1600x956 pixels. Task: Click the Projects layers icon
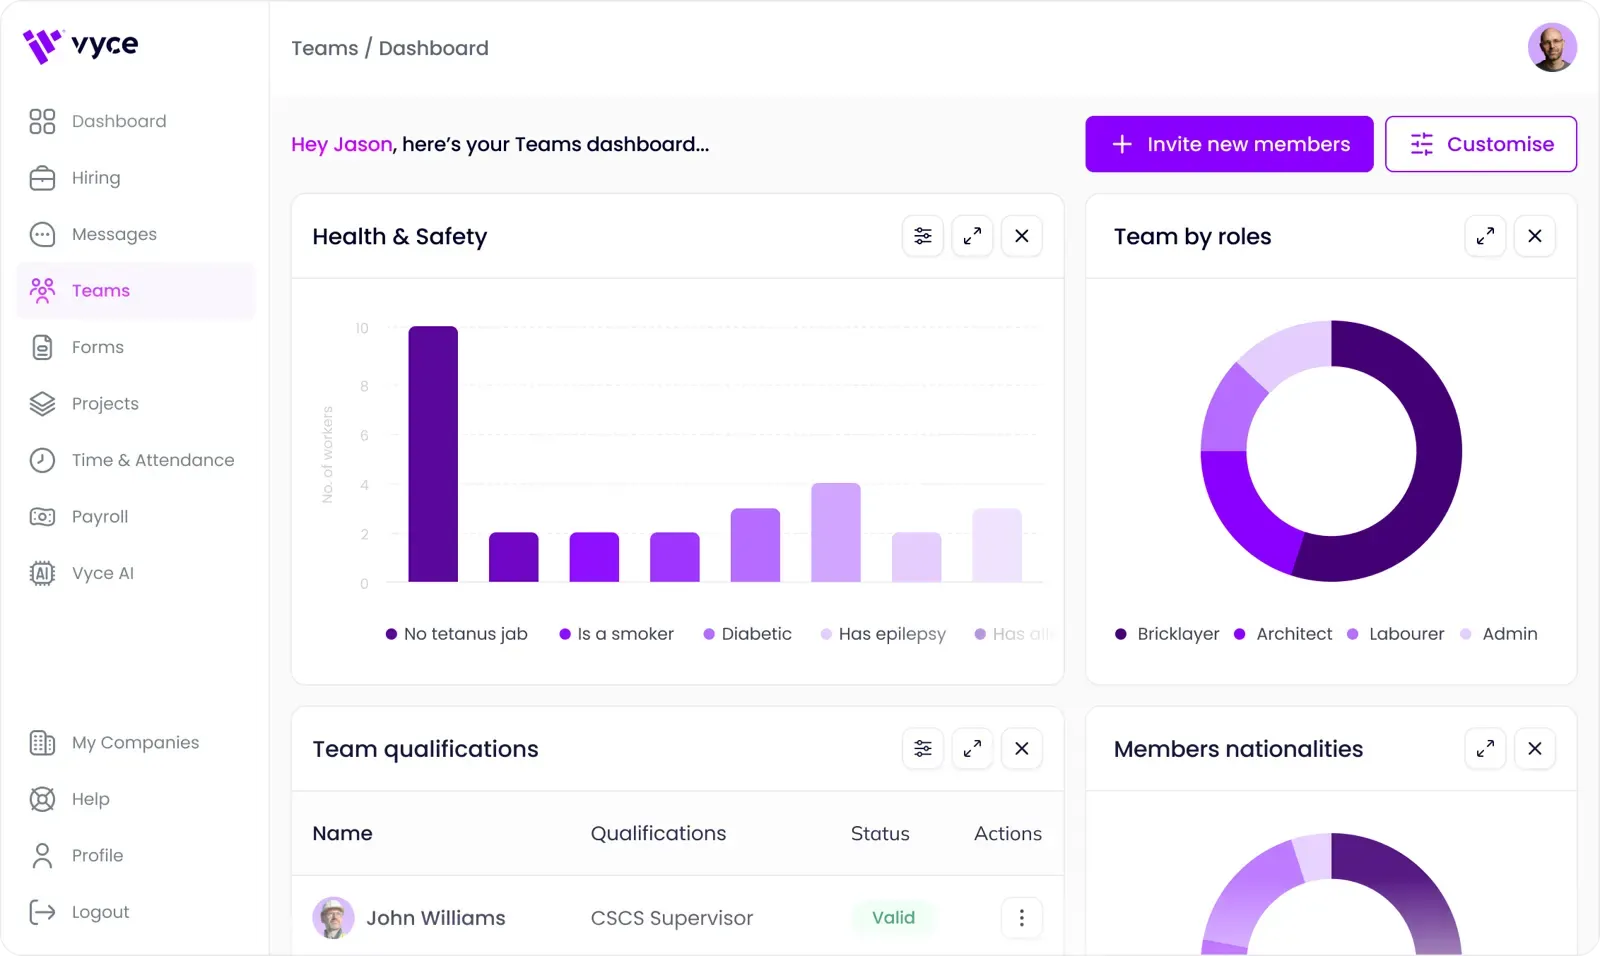pyautogui.click(x=42, y=404)
